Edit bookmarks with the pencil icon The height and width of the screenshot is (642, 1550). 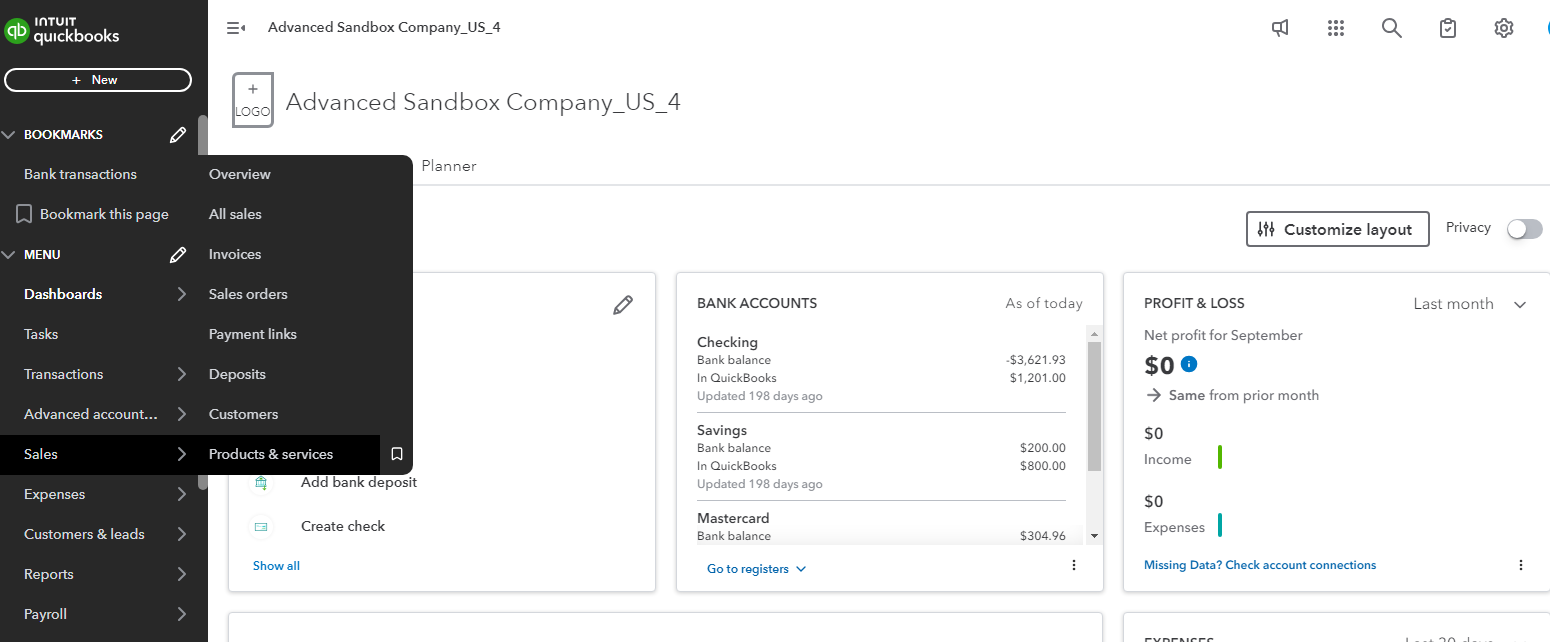pyautogui.click(x=178, y=135)
